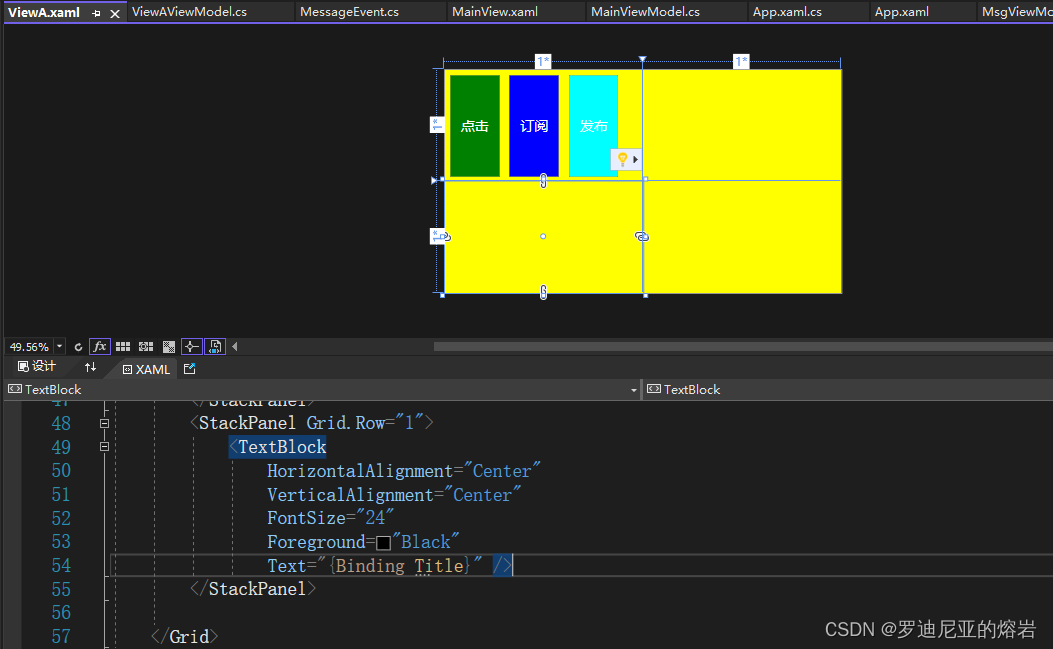This screenshot has height=649, width=1053.
Task: Toggle artboard checkerboard background
Action: [x=169, y=347]
